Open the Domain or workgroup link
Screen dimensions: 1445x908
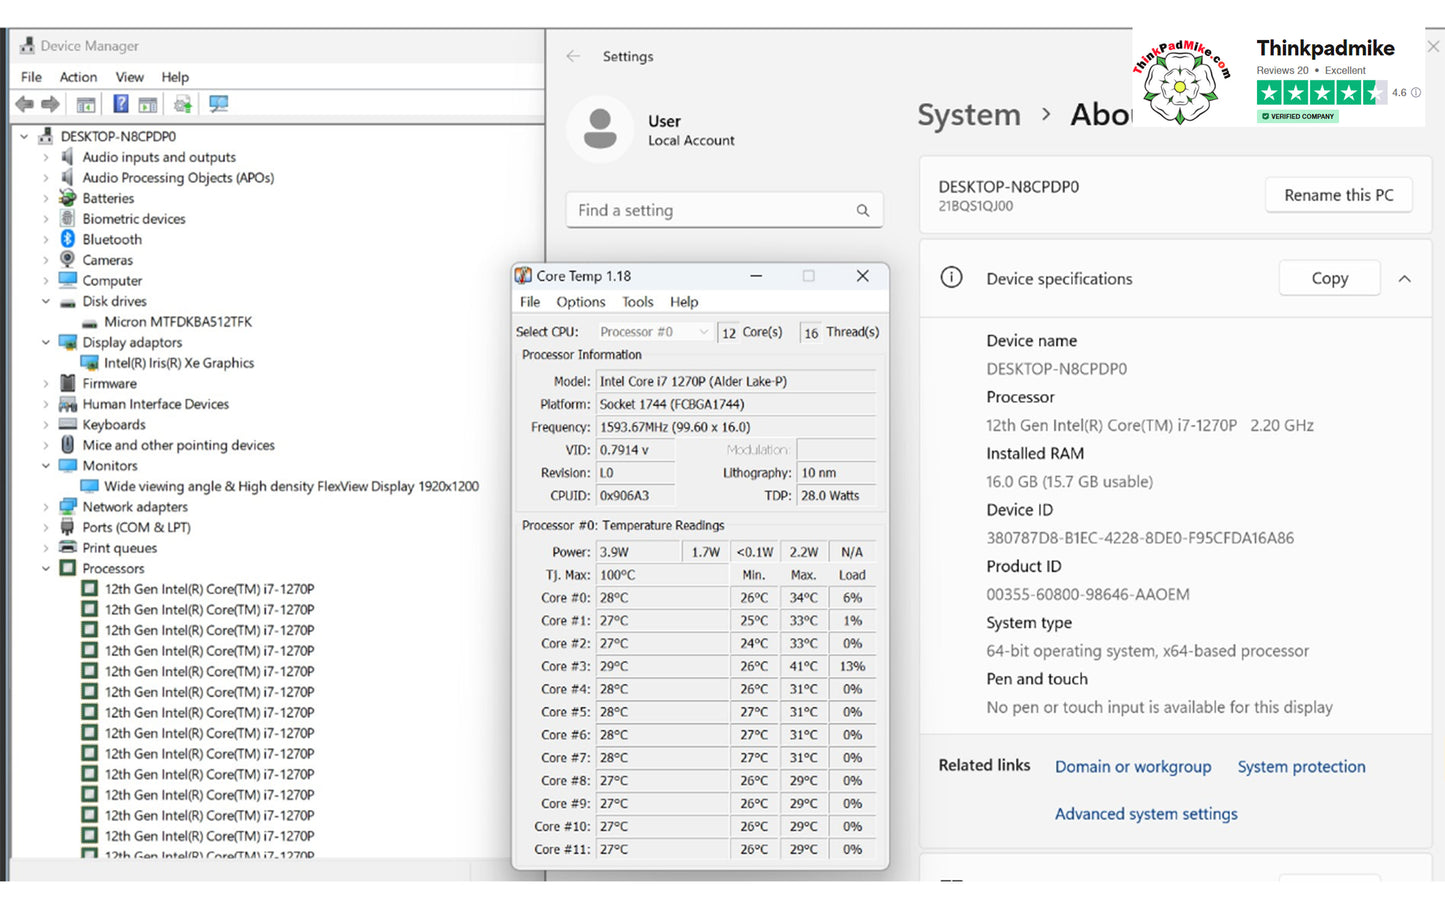(x=1133, y=767)
